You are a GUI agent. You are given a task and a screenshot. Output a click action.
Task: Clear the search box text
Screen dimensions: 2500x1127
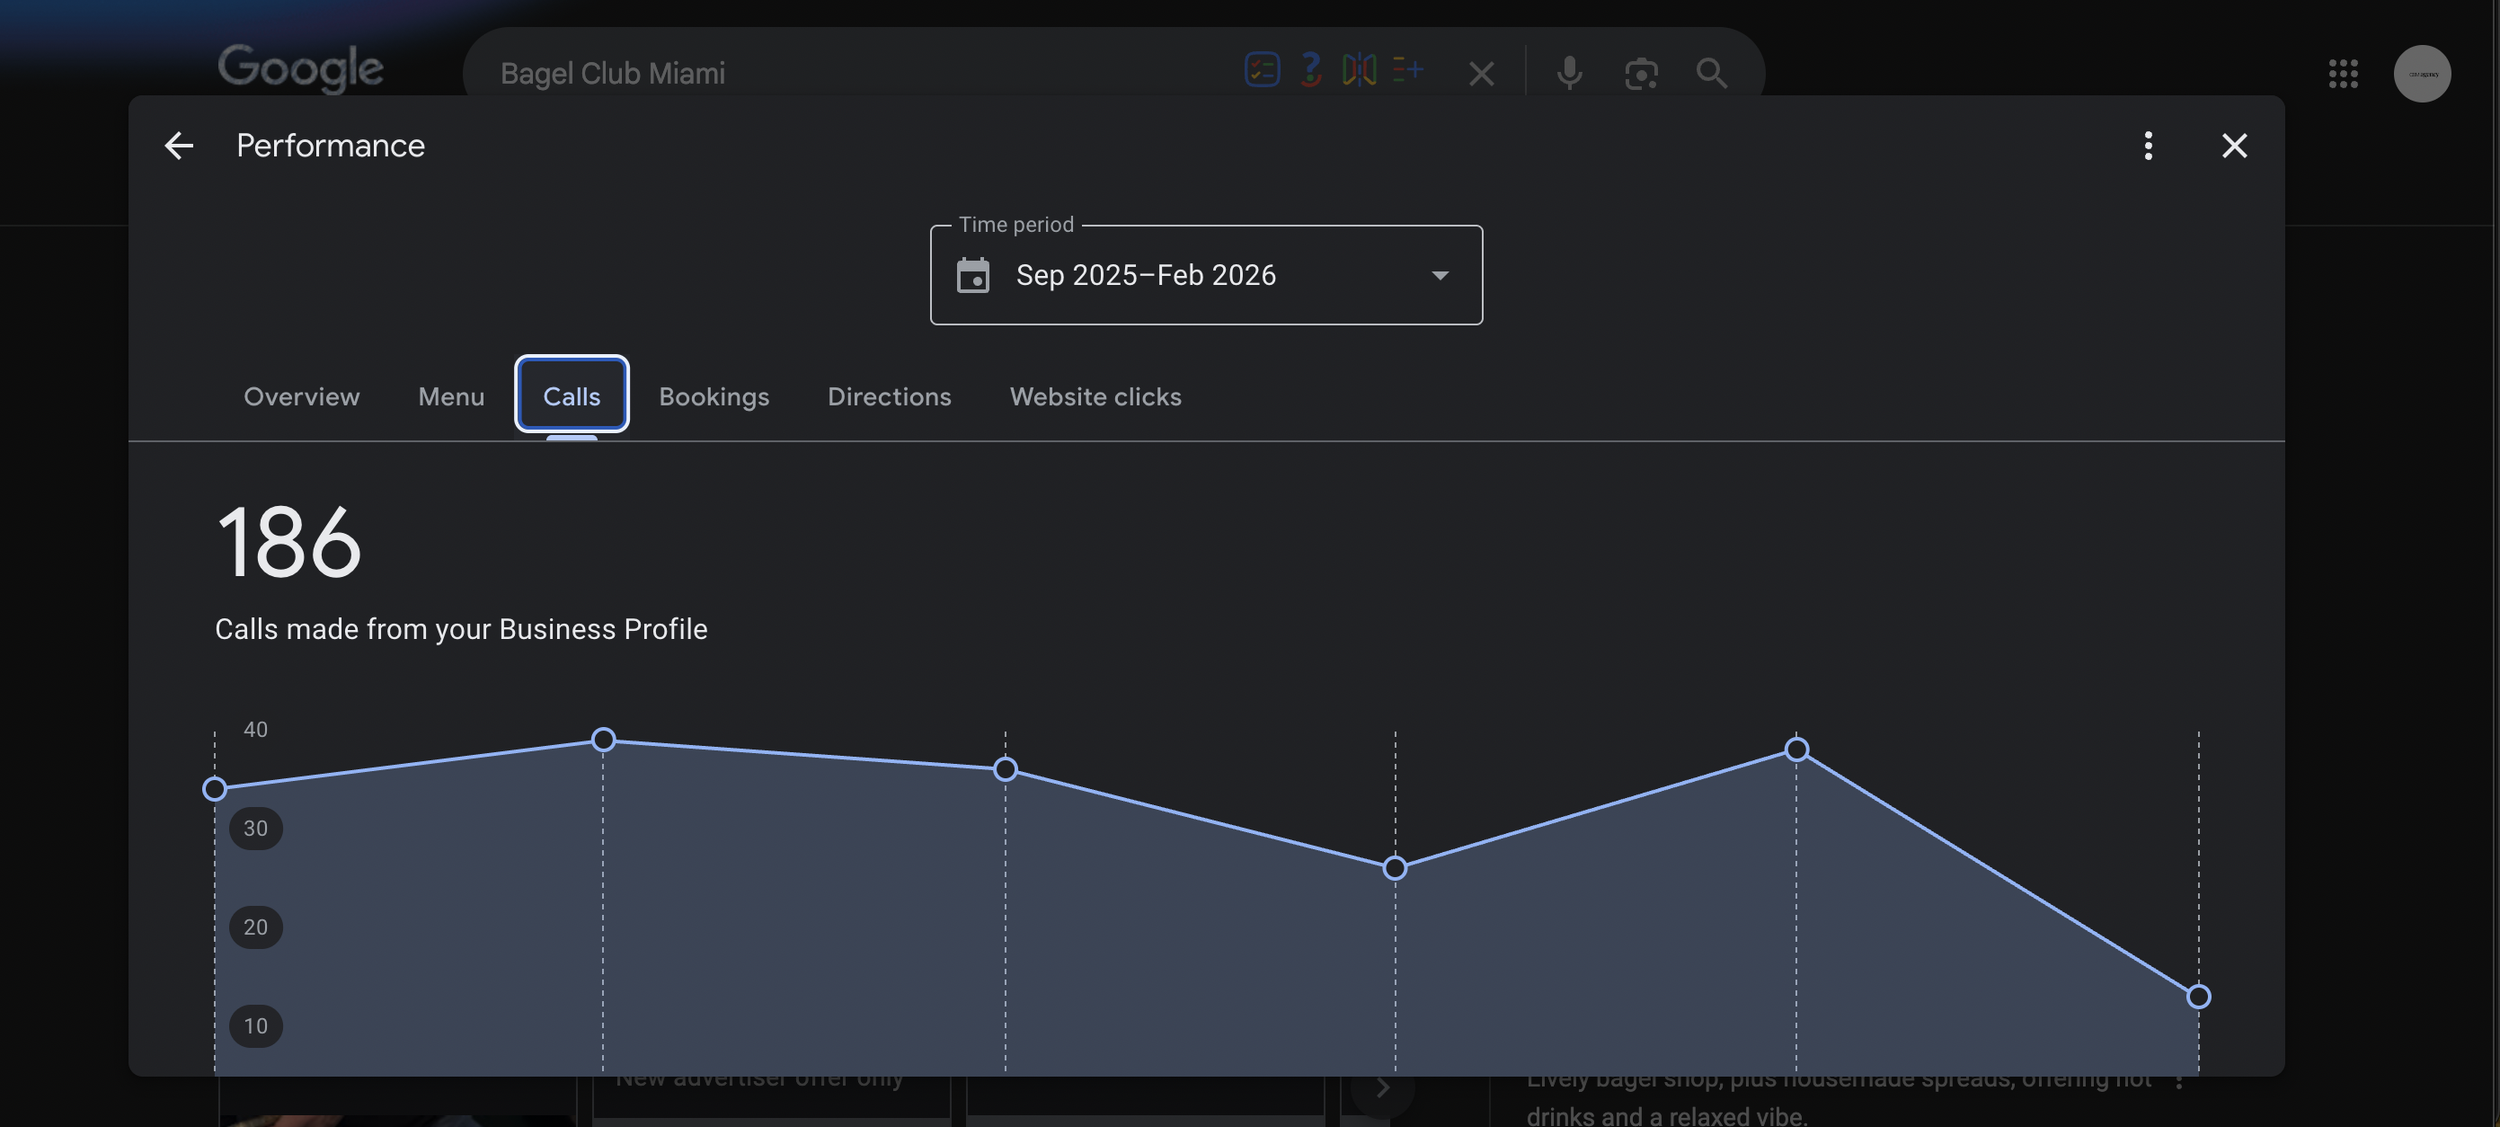1481,73
